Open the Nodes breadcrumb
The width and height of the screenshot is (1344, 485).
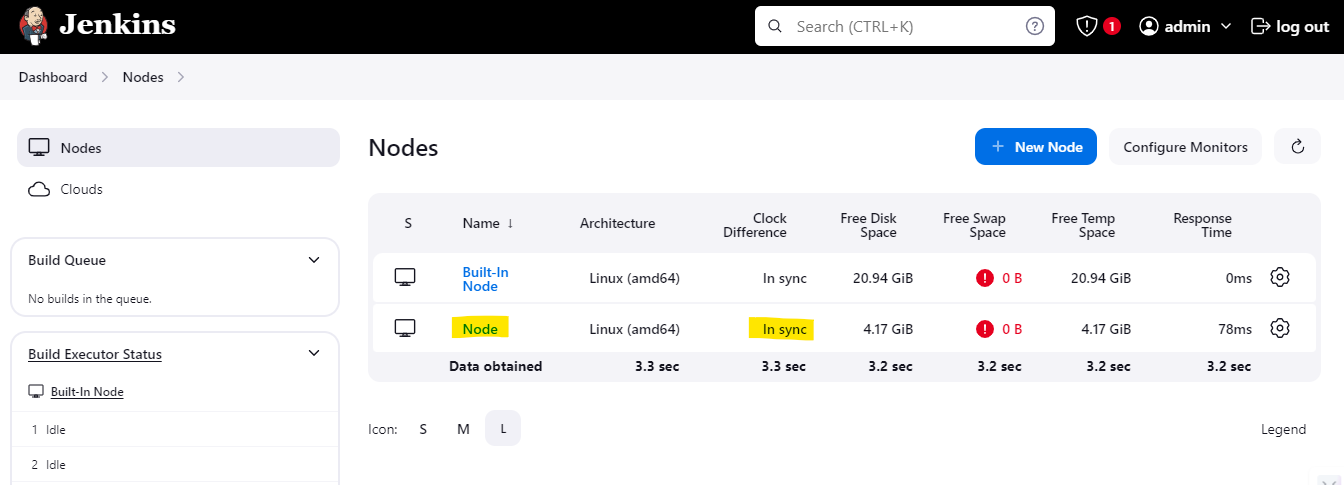143,77
